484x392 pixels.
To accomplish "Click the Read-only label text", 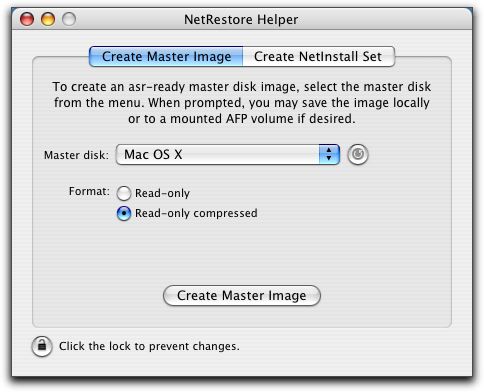I will point(162,193).
